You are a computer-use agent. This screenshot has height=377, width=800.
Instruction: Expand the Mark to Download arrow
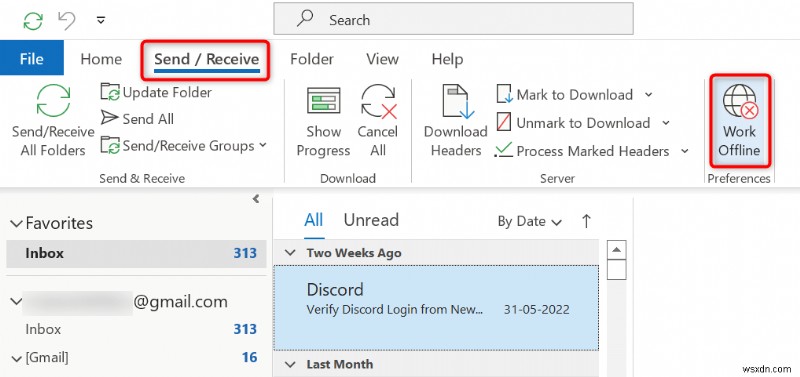point(648,94)
